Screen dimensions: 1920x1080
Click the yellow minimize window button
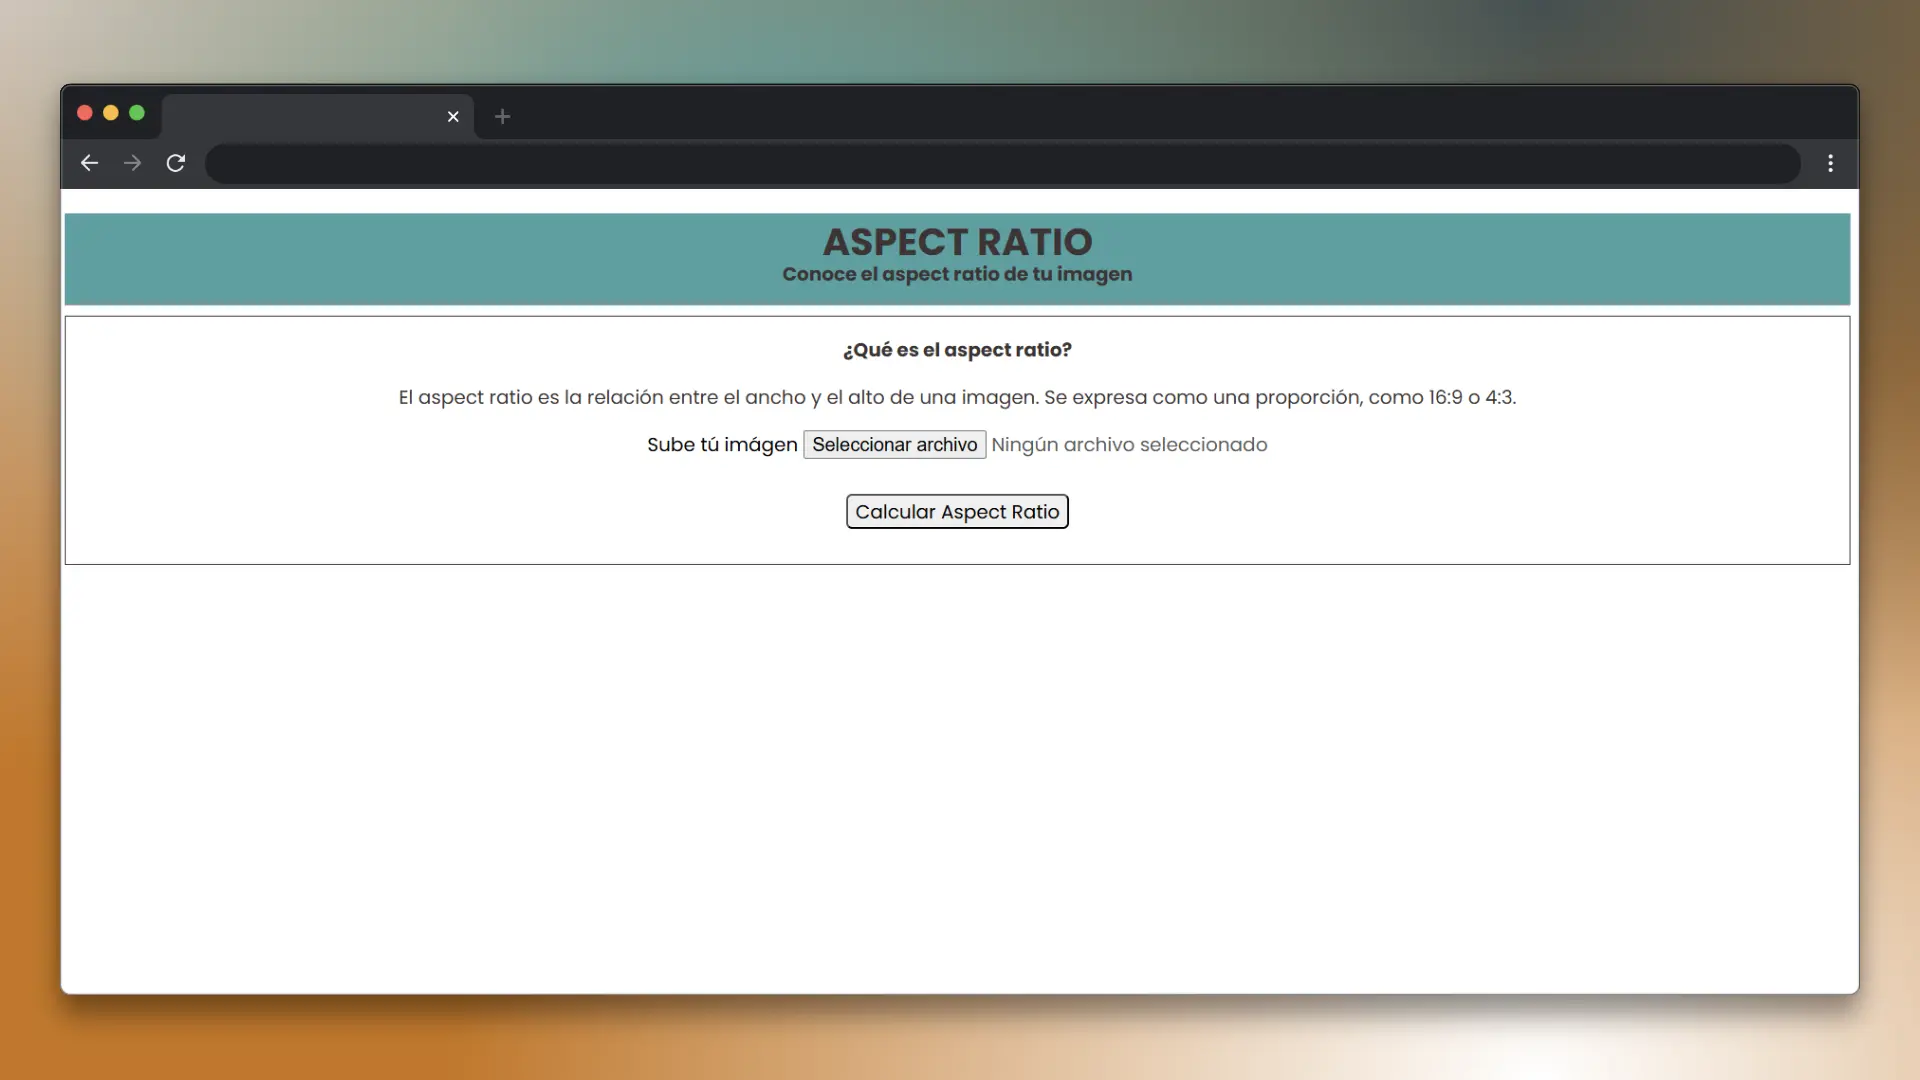[111, 113]
